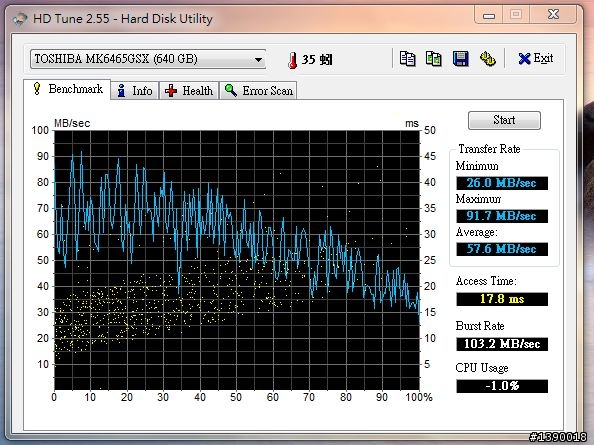Copy screenshot to clipboard icon
The image size is (594, 445).
coord(434,59)
